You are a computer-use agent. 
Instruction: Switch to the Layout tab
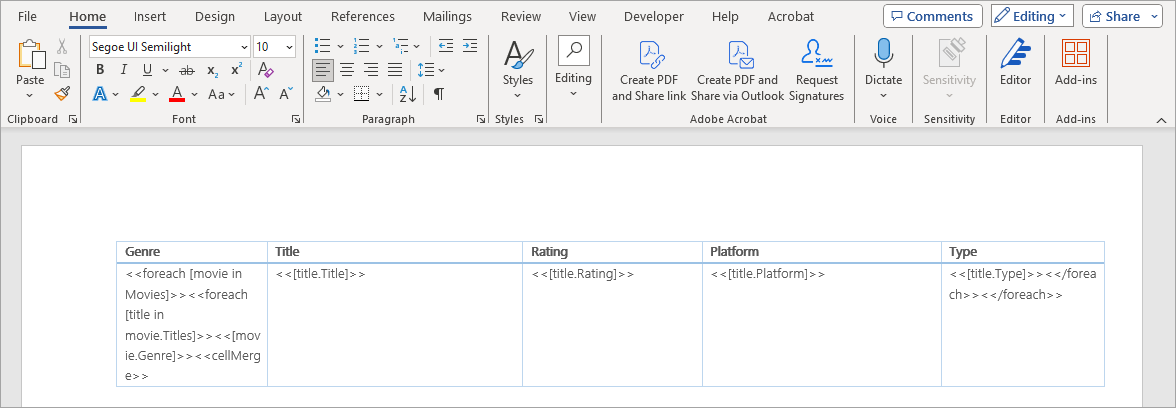click(283, 16)
